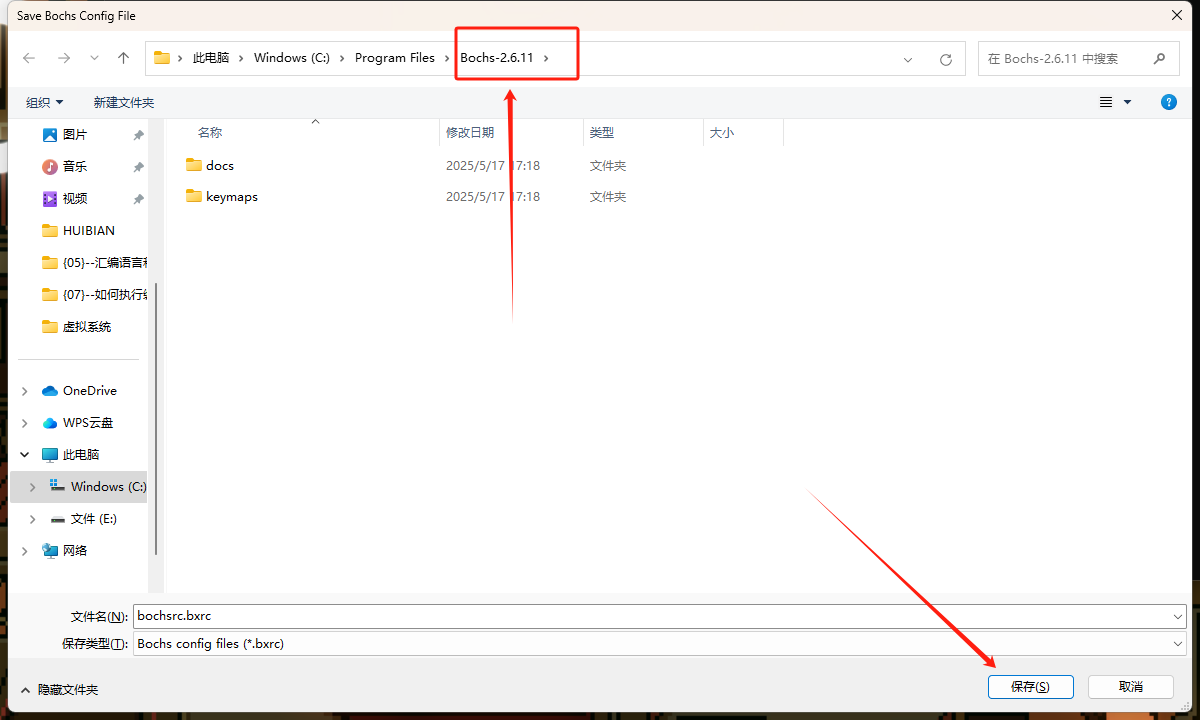
Task: Click the keymaps folder icon
Action: pos(194,197)
